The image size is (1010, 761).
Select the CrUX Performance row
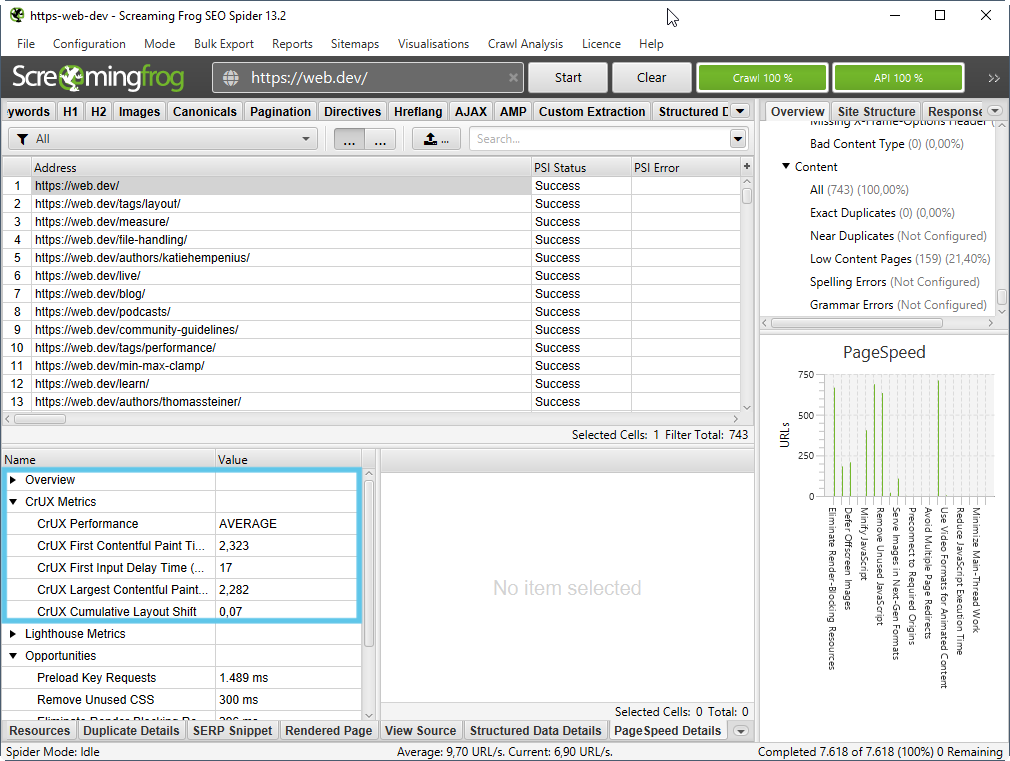click(181, 524)
